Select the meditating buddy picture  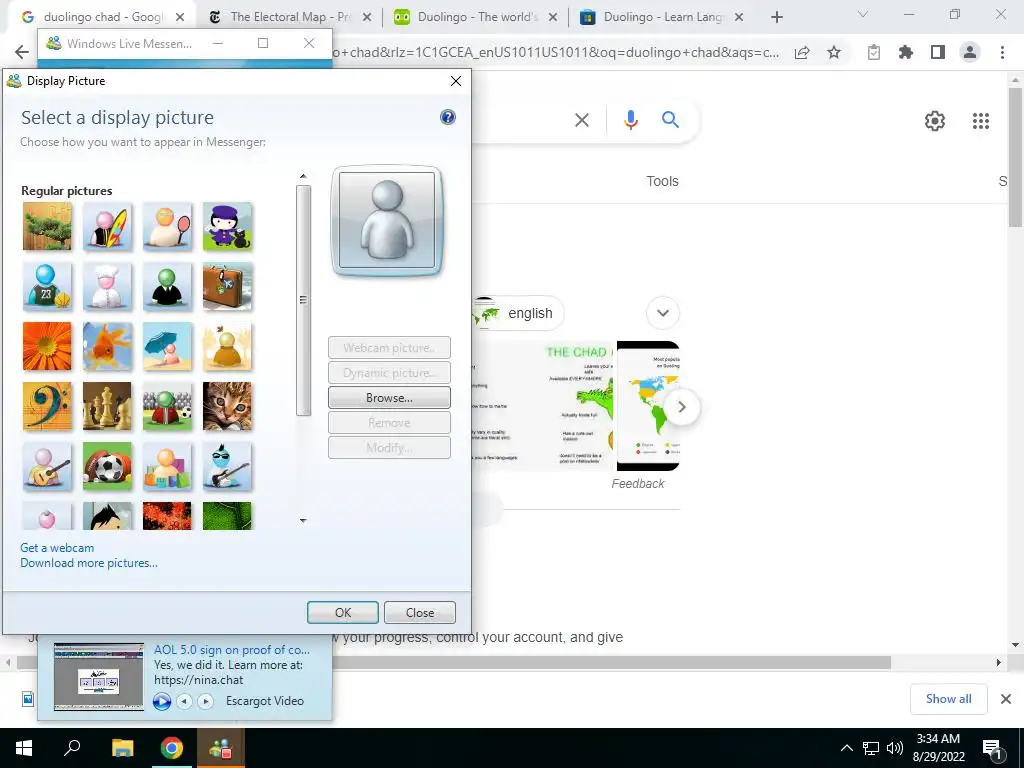click(227, 346)
